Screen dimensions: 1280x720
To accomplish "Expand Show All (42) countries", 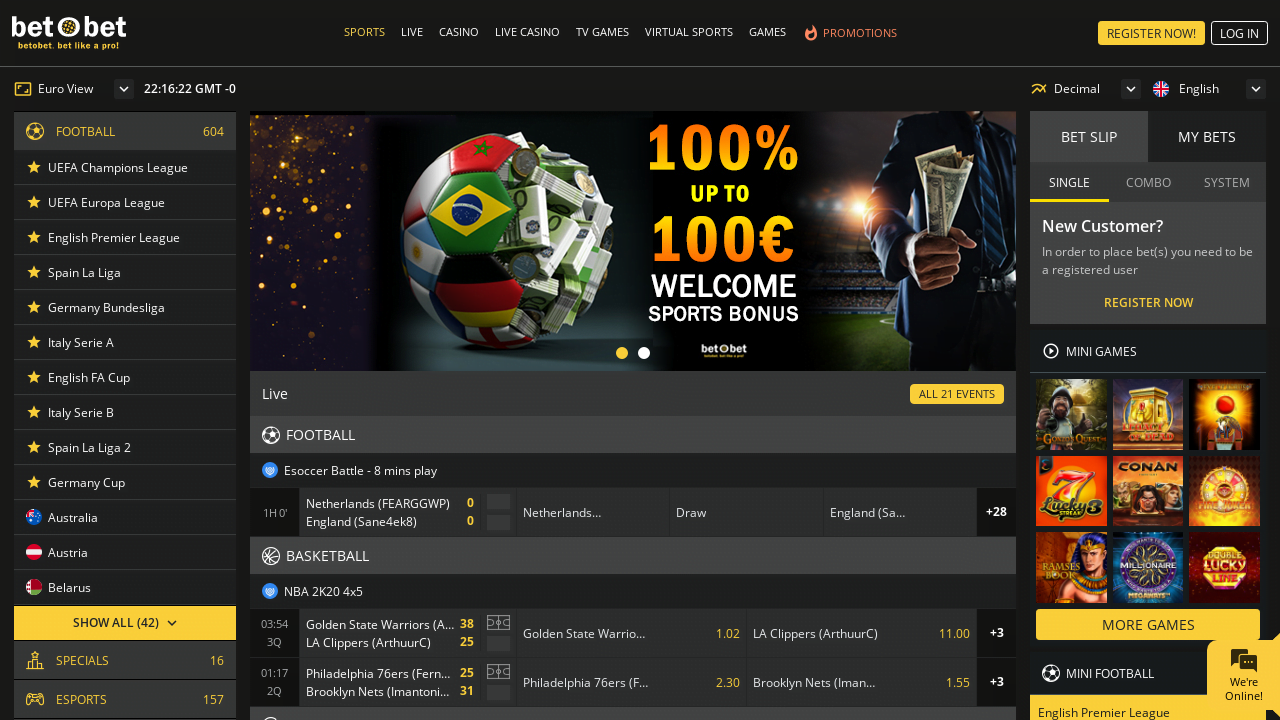I will point(125,623).
